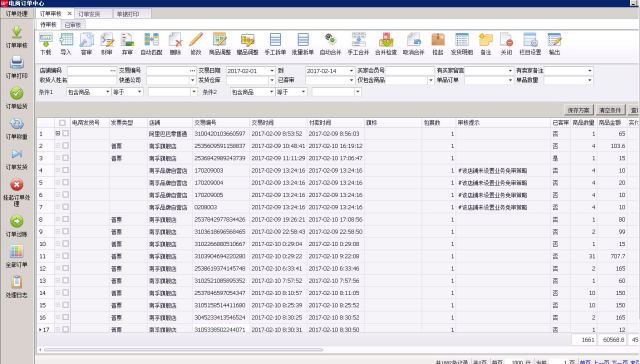Check the checkbox for row 10

pyautogui.click(x=65, y=244)
